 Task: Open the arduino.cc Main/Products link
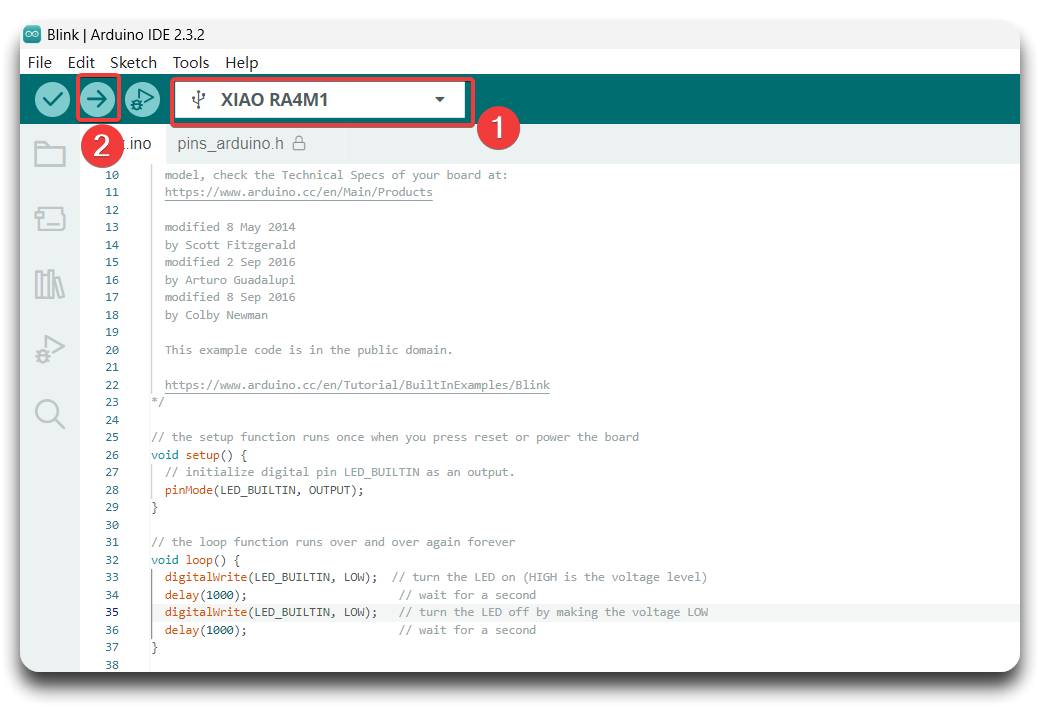click(298, 192)
